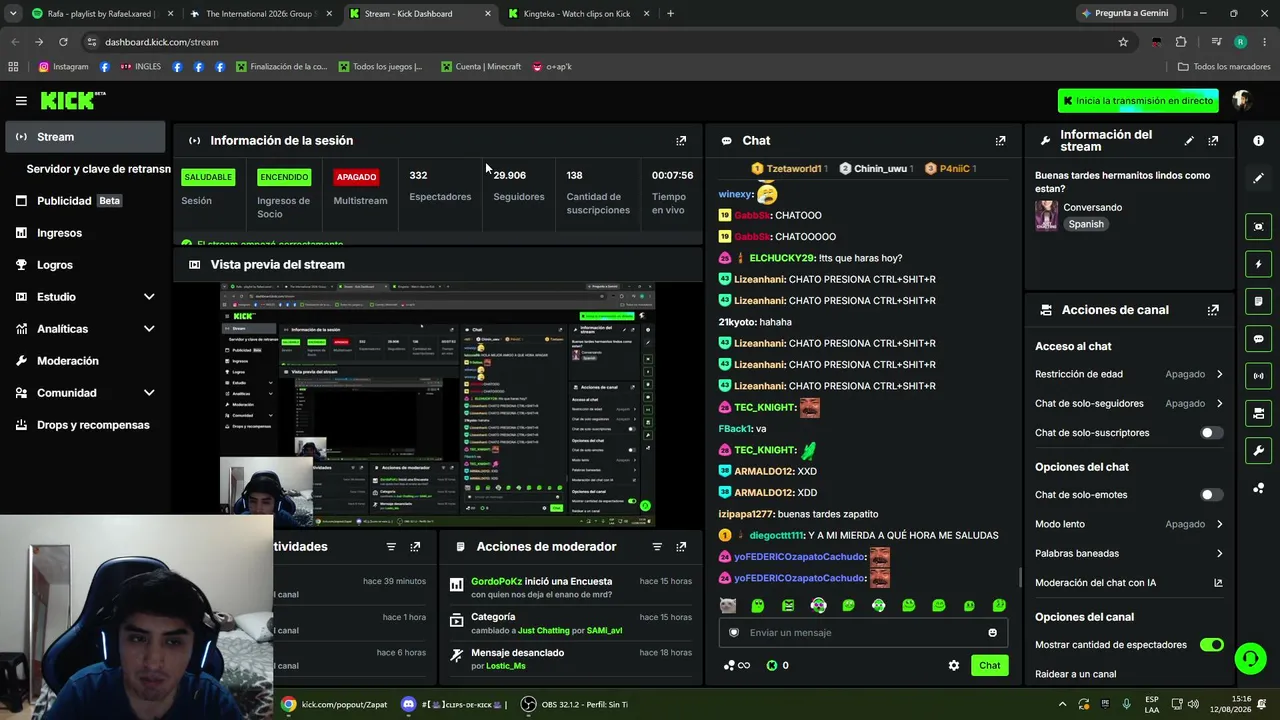Image resolution: width=1280 pixels, height=720 pixels.
Task: Pop out the Acciones de moderador panel
Action: click(681, 547)
